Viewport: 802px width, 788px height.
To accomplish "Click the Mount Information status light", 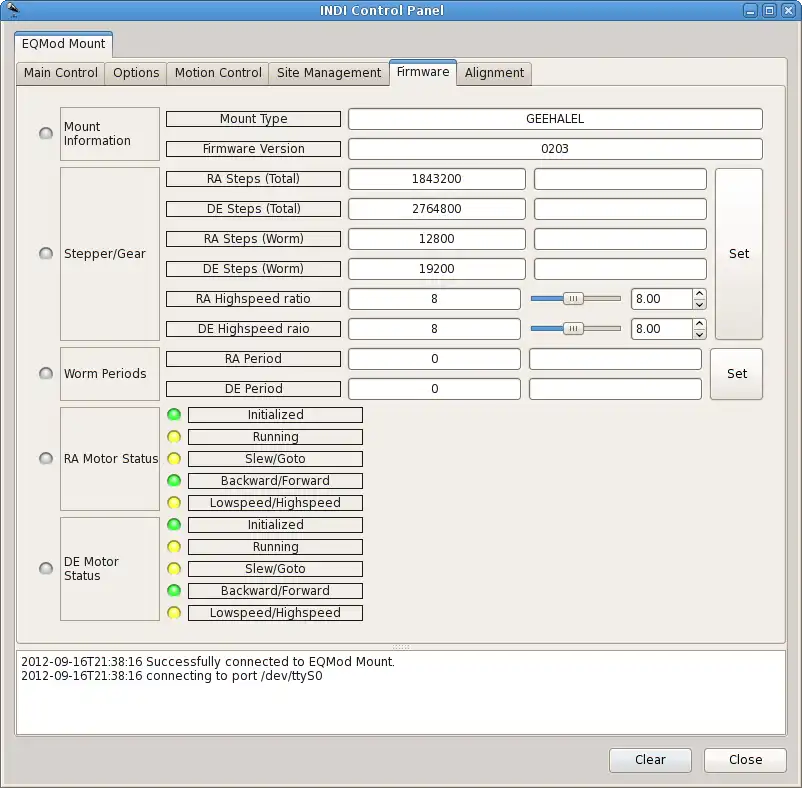I will pos(46,134).
